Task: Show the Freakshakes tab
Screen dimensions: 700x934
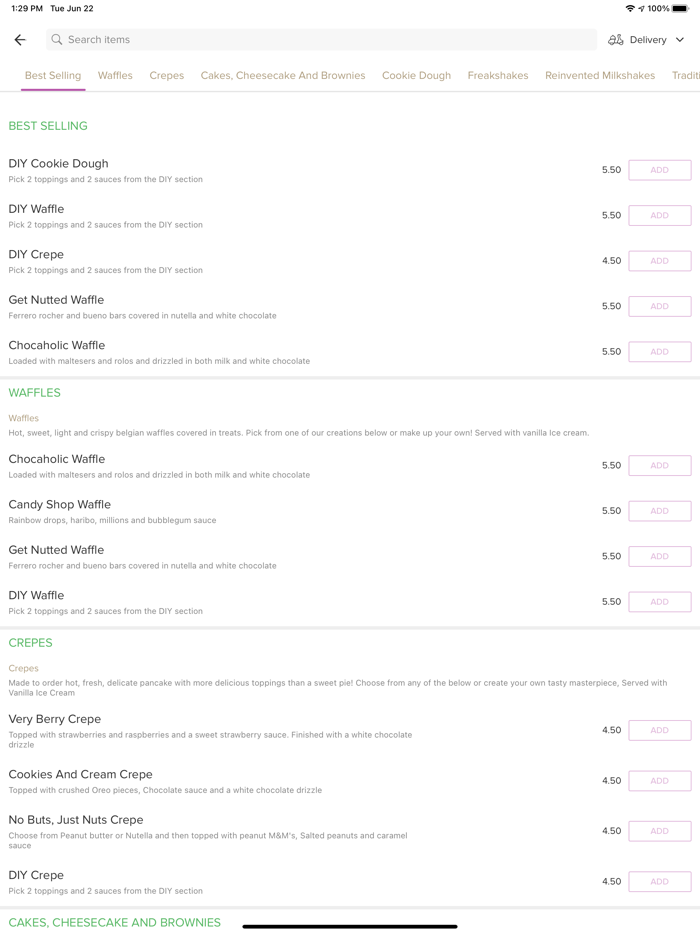Action: [x=498, y=75]
